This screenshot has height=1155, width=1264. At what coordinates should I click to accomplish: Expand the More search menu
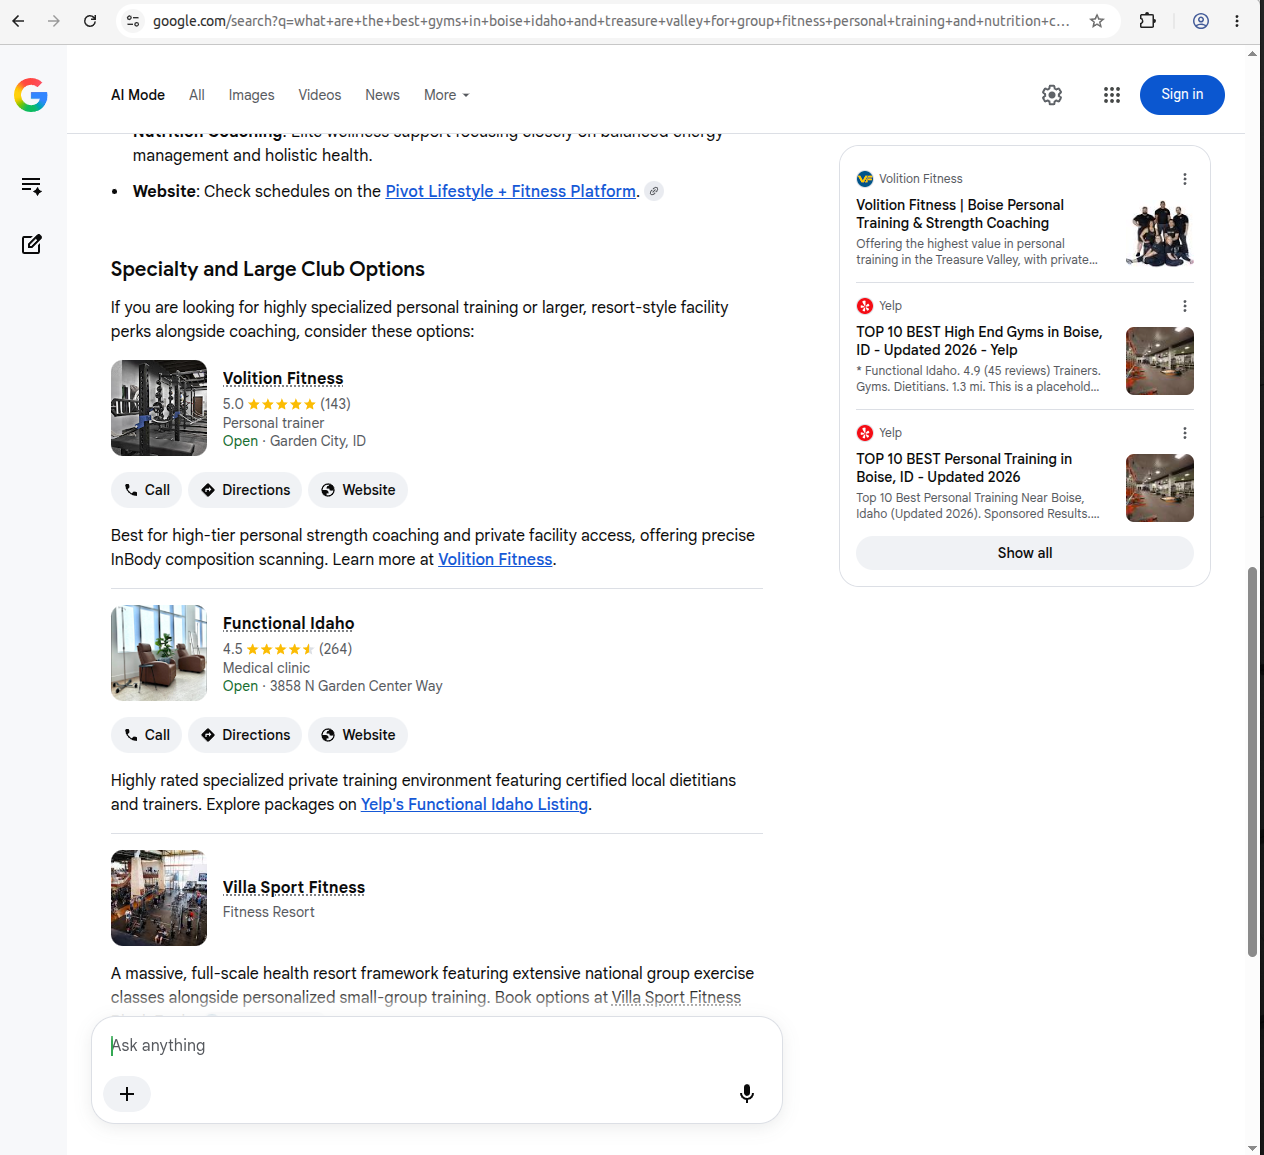446,95
